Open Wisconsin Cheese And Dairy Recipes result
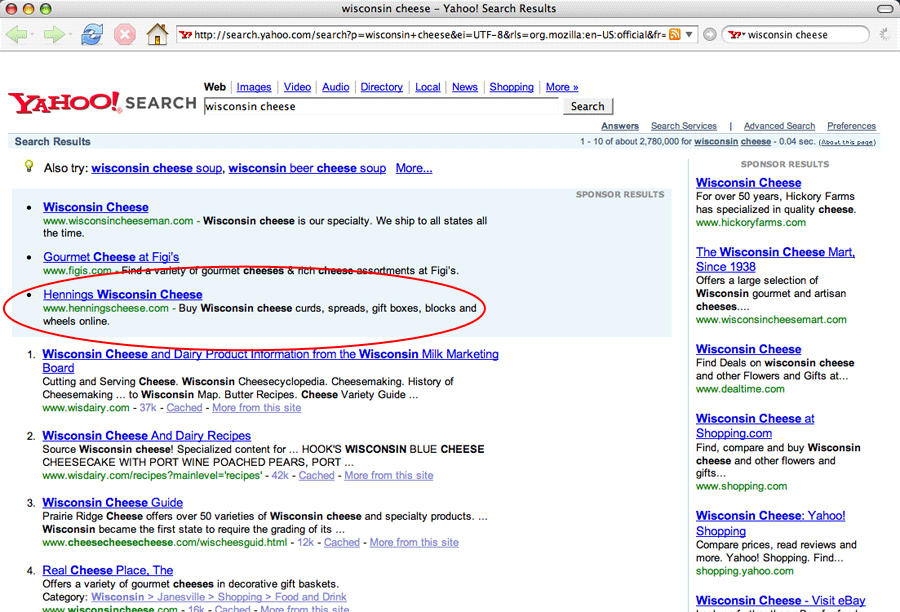Viewport: 900px width, 612px height. pyautogui.click(x=147, y=436)
